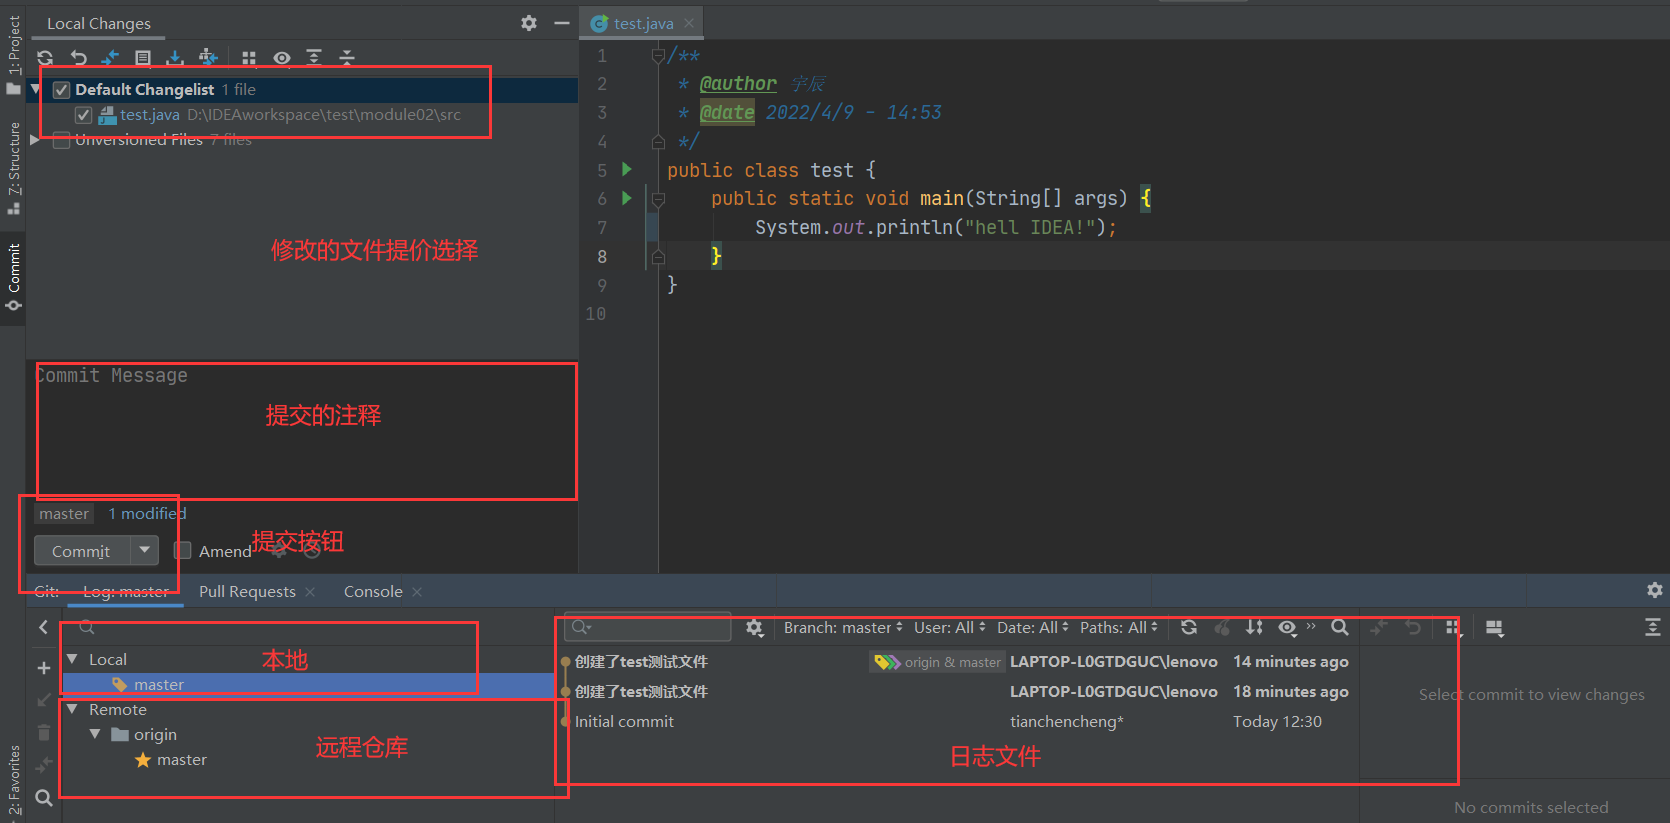Run main method using line 6 gutter arrow
1670x823 pixels.
(x=627, y=198)
